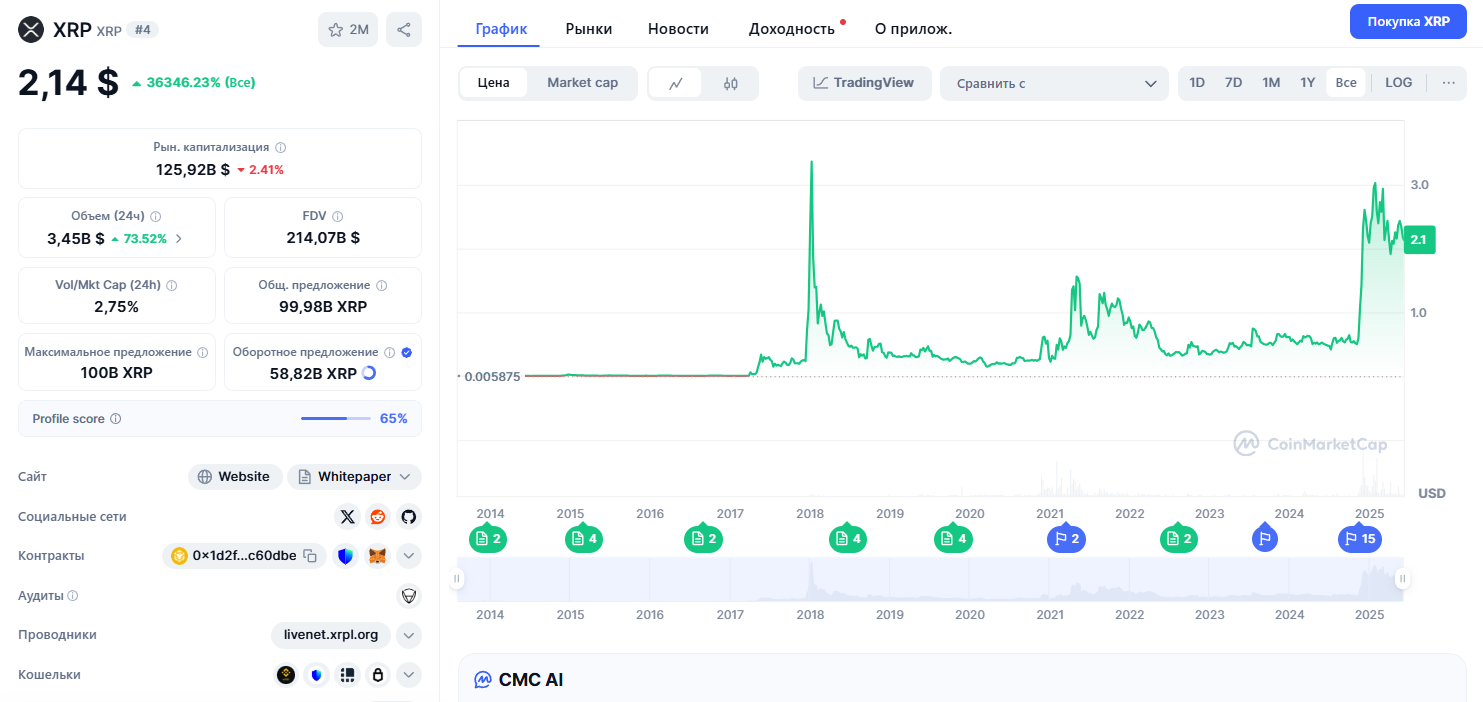The image size is (1483, 702).
Task: Open the Reddit social link icon
Action: point(377,517)
